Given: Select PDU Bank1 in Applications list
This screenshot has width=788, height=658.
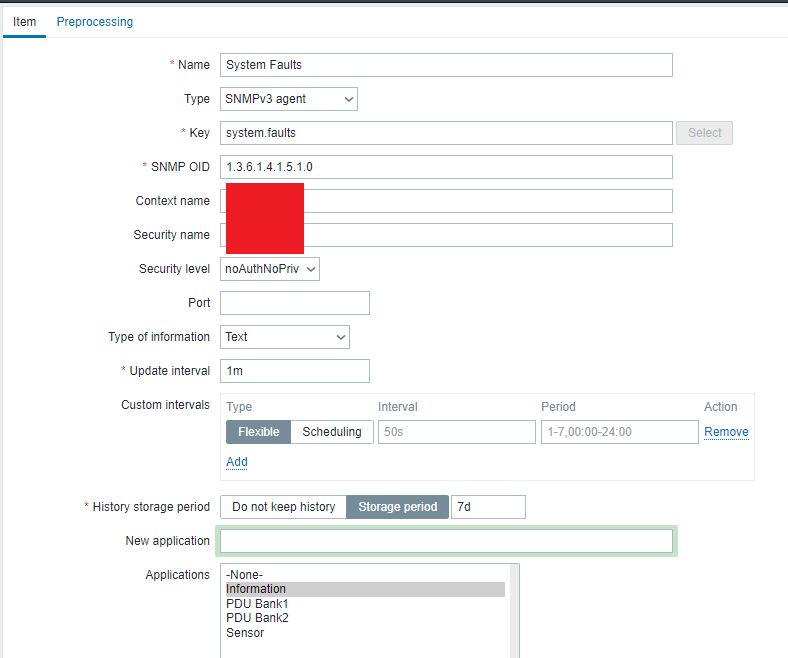Looking at the screenshot, I should (365, 604).
